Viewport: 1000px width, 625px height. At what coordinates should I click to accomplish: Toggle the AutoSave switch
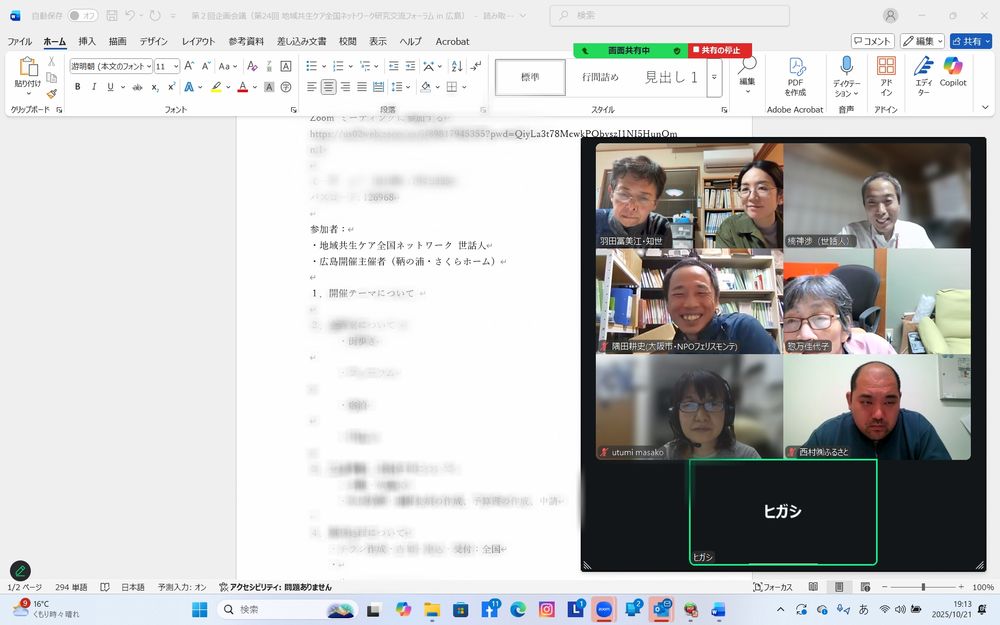coord(83,16)
